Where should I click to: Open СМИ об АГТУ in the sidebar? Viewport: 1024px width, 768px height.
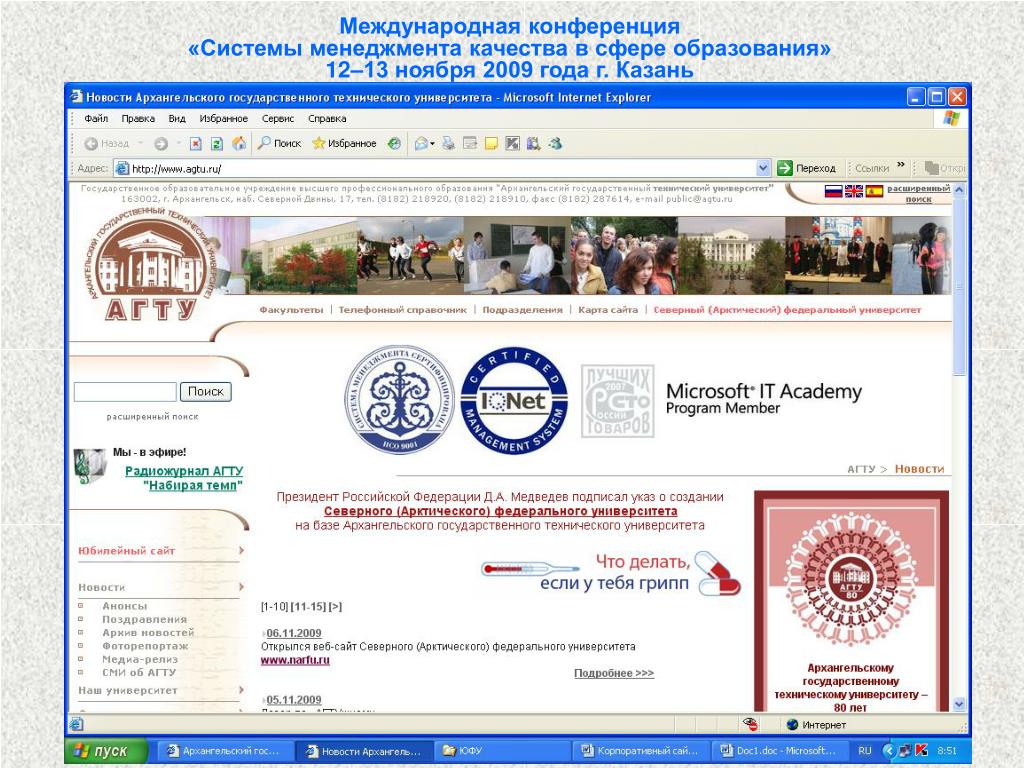139,672
